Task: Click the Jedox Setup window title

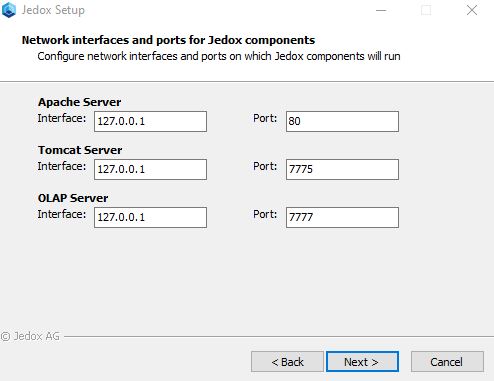Action: tap(53, 10)
